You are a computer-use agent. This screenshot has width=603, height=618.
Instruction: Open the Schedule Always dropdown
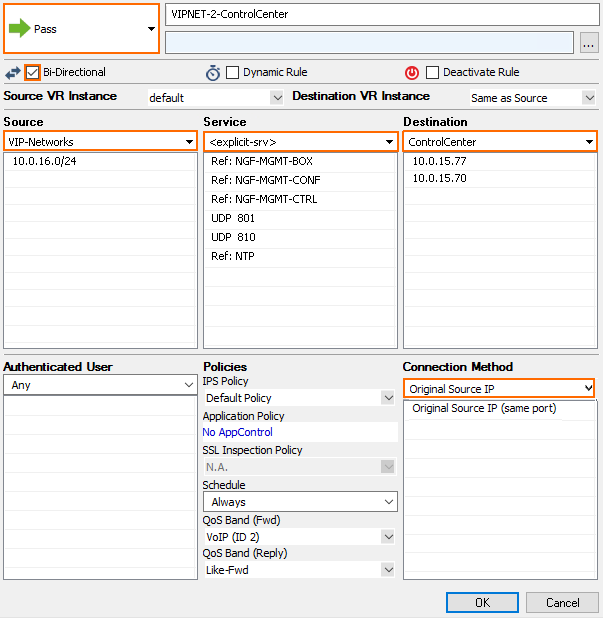coord(300,502)
